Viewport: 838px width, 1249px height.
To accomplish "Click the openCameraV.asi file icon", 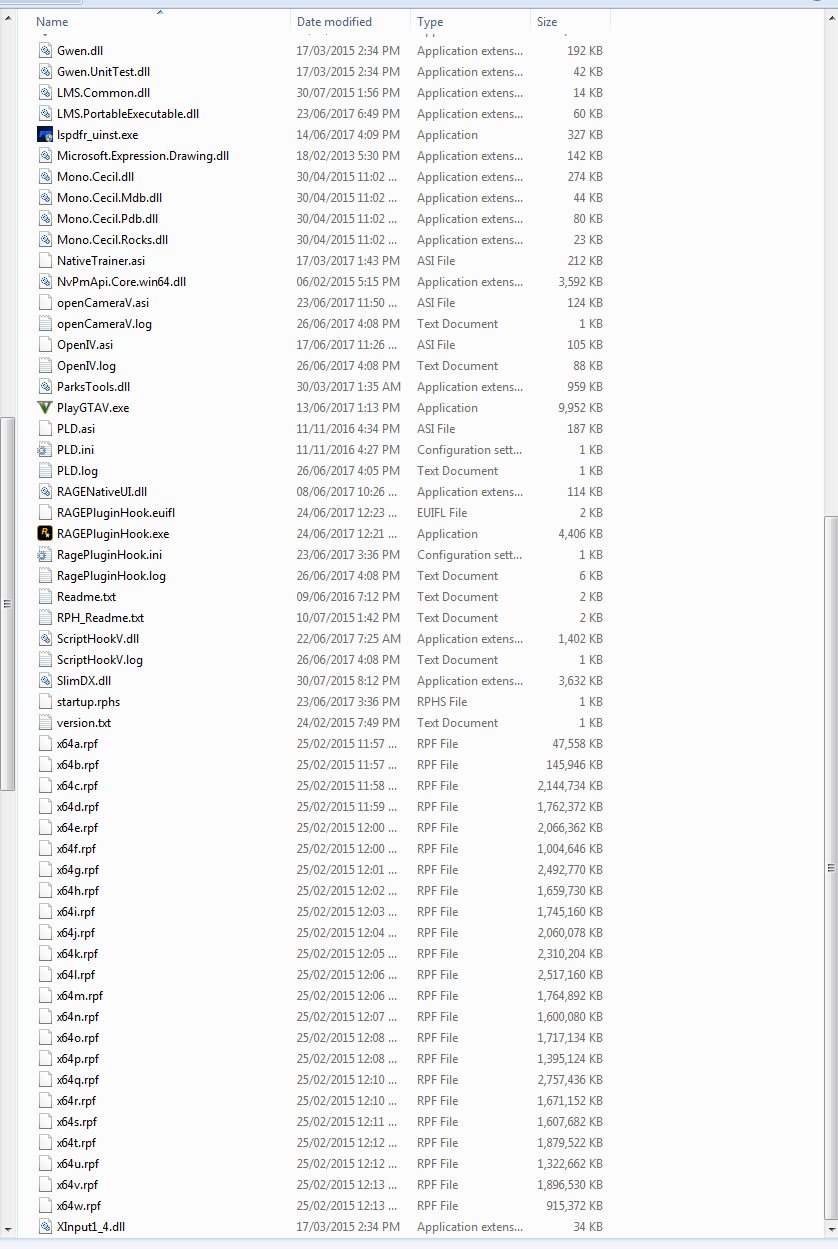I will 44,302.
